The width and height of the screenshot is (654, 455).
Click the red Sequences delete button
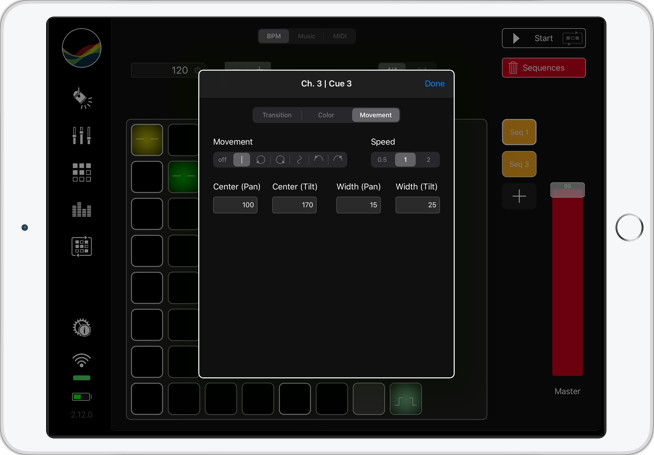tap(543, 68)
